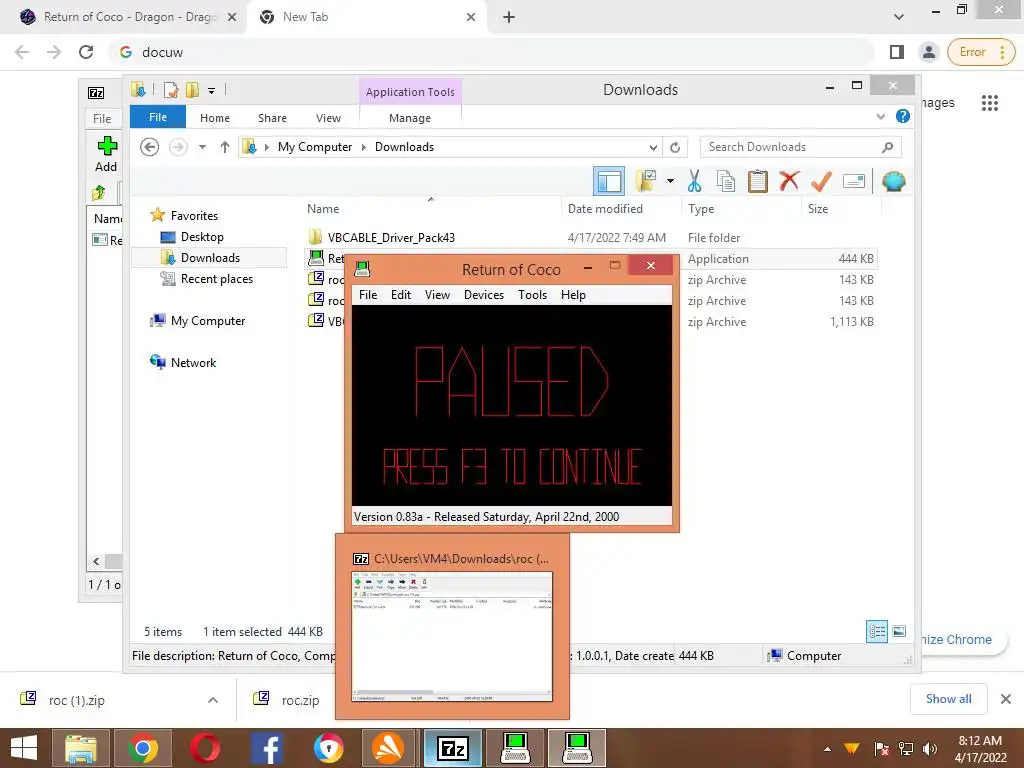Switch to large icons view in status bar
The width and height of the screenshot is (1024, 768).
[899, 631]
